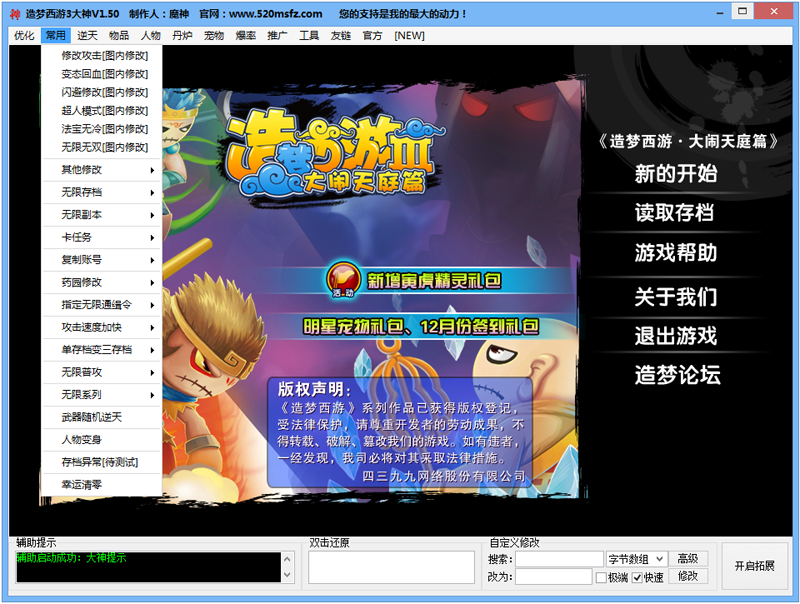Expand the 单存档变三存档 submenu
The image size is (800, 604).
pyautogui.click(x=102, y=349)
